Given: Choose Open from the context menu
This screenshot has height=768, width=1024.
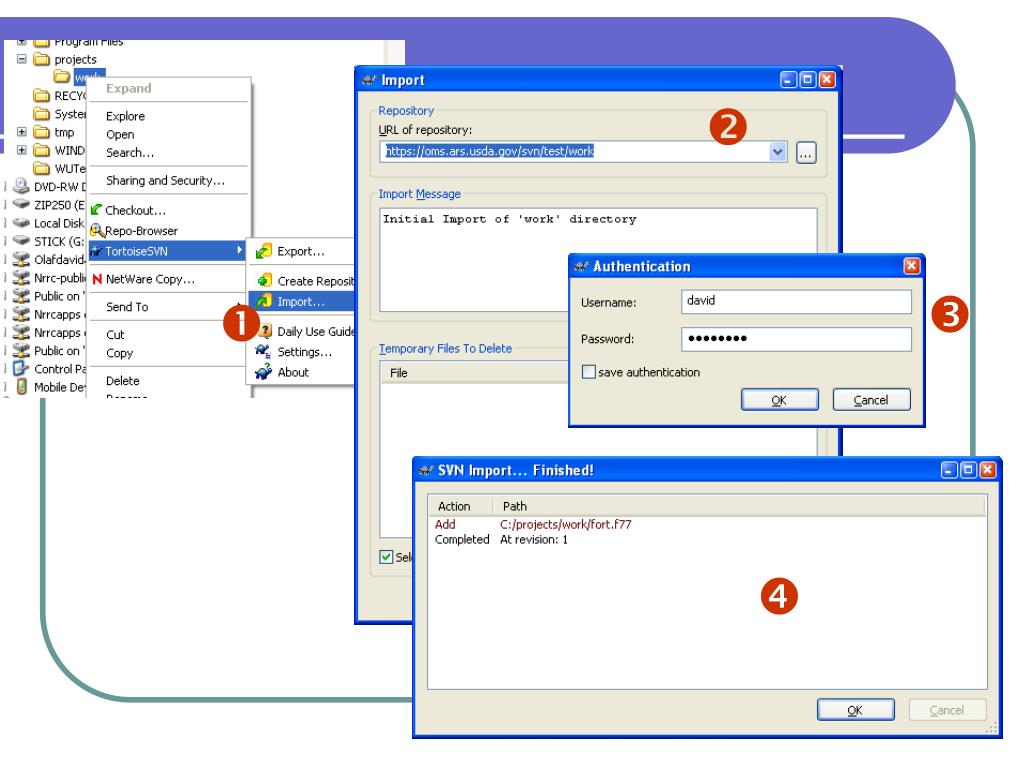Looking at the screenshot, I should pos(120,134).
